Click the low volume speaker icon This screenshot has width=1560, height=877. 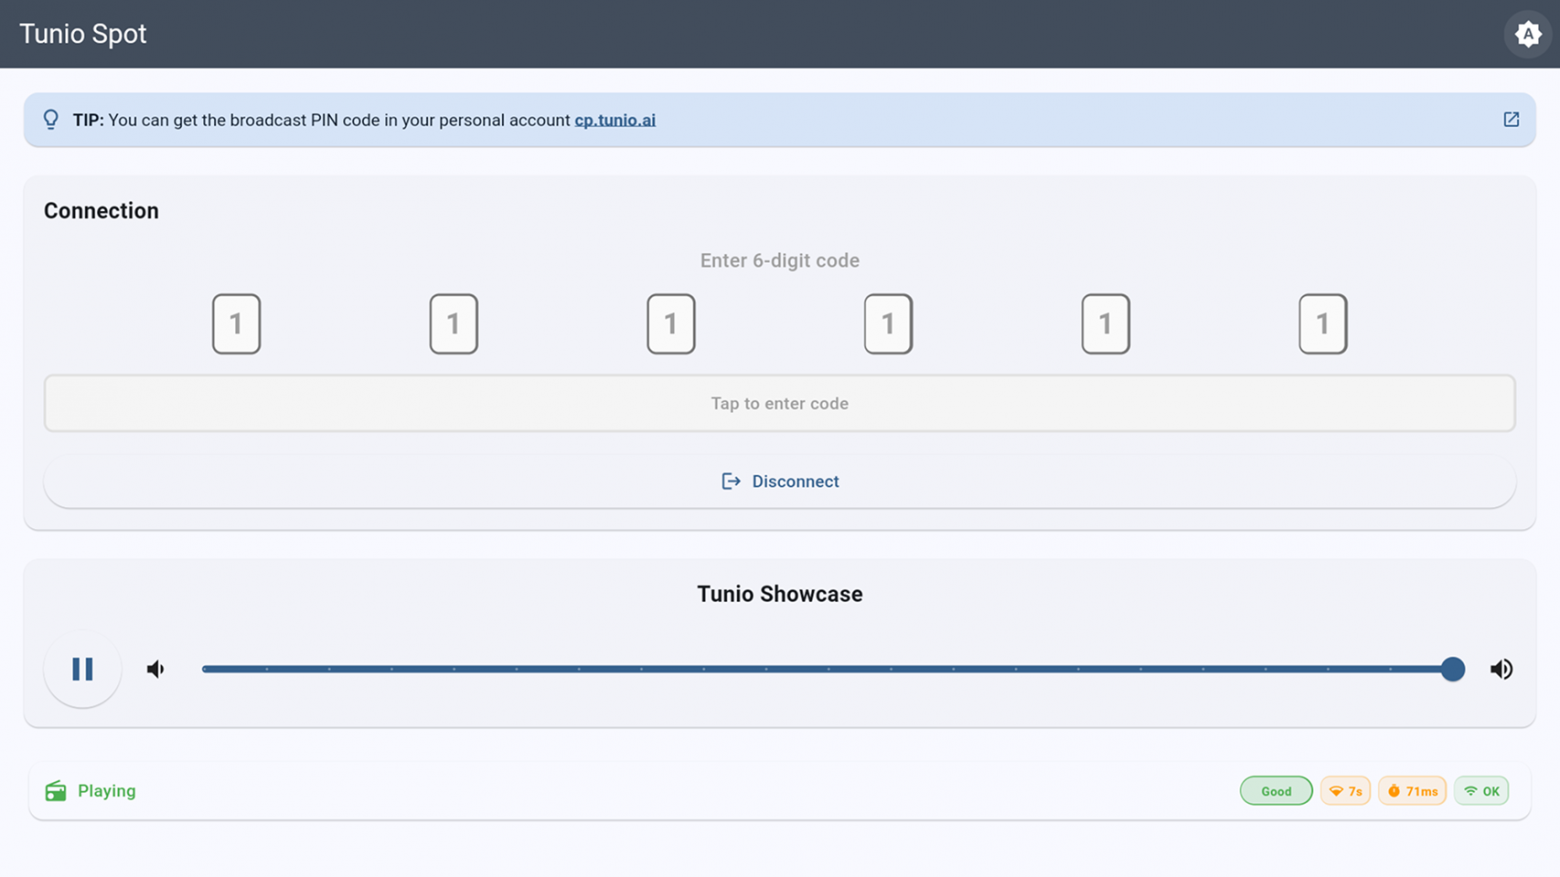click(x=156, y=669)
